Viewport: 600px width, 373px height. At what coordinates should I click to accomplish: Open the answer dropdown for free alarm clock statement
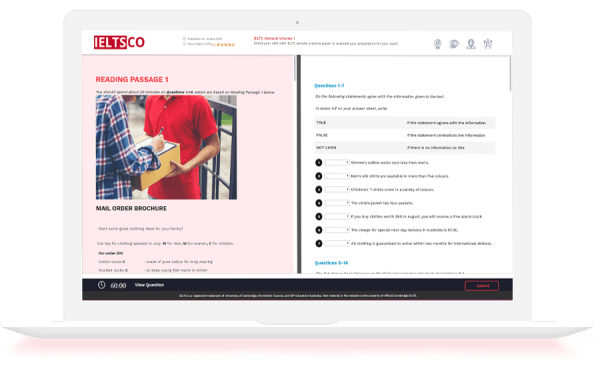337,217
